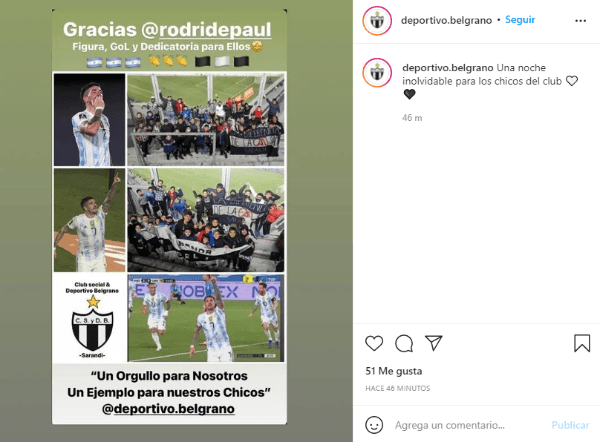Open comments with the speech bubble icon
The image size is (600, 442).
click(404, 343)
